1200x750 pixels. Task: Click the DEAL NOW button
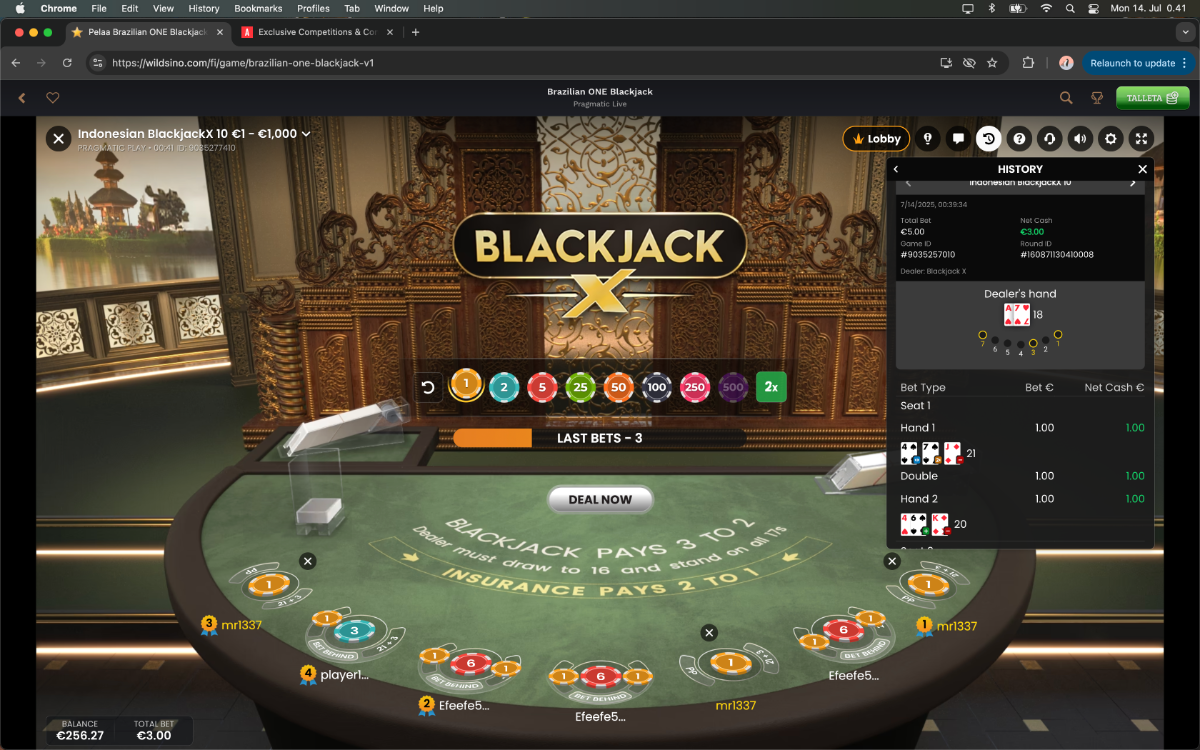click(x=600, y=499)
